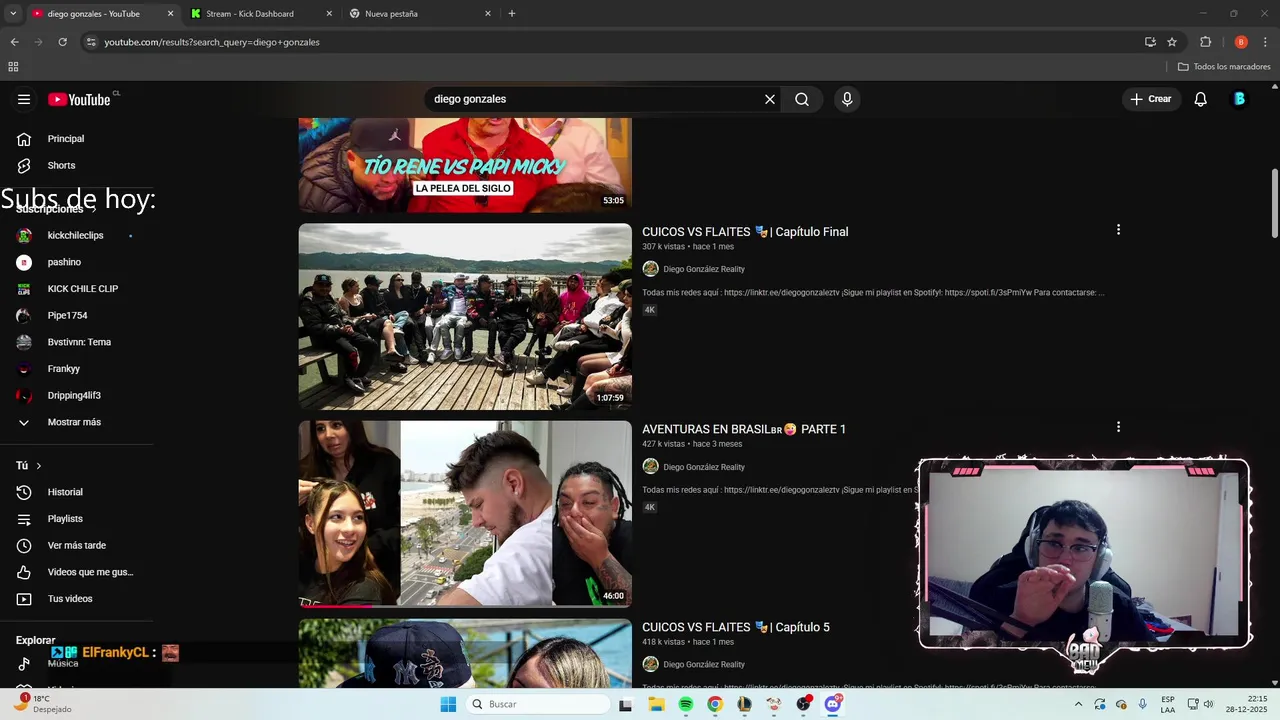Click the Crear button
Image resolution: width=1280 pixels, height=720 pixels.
1150,99
